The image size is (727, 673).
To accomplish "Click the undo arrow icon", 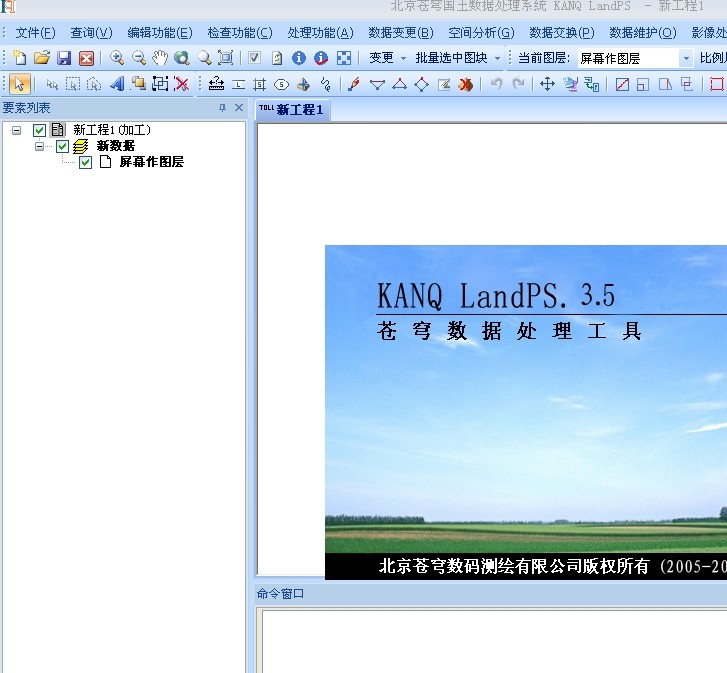I will (497, 84).
